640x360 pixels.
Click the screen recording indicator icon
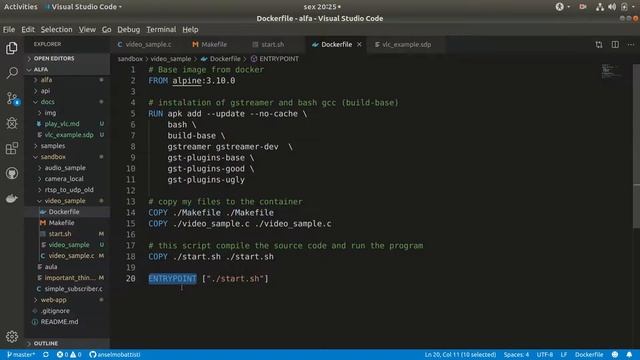tap(582, 7)
